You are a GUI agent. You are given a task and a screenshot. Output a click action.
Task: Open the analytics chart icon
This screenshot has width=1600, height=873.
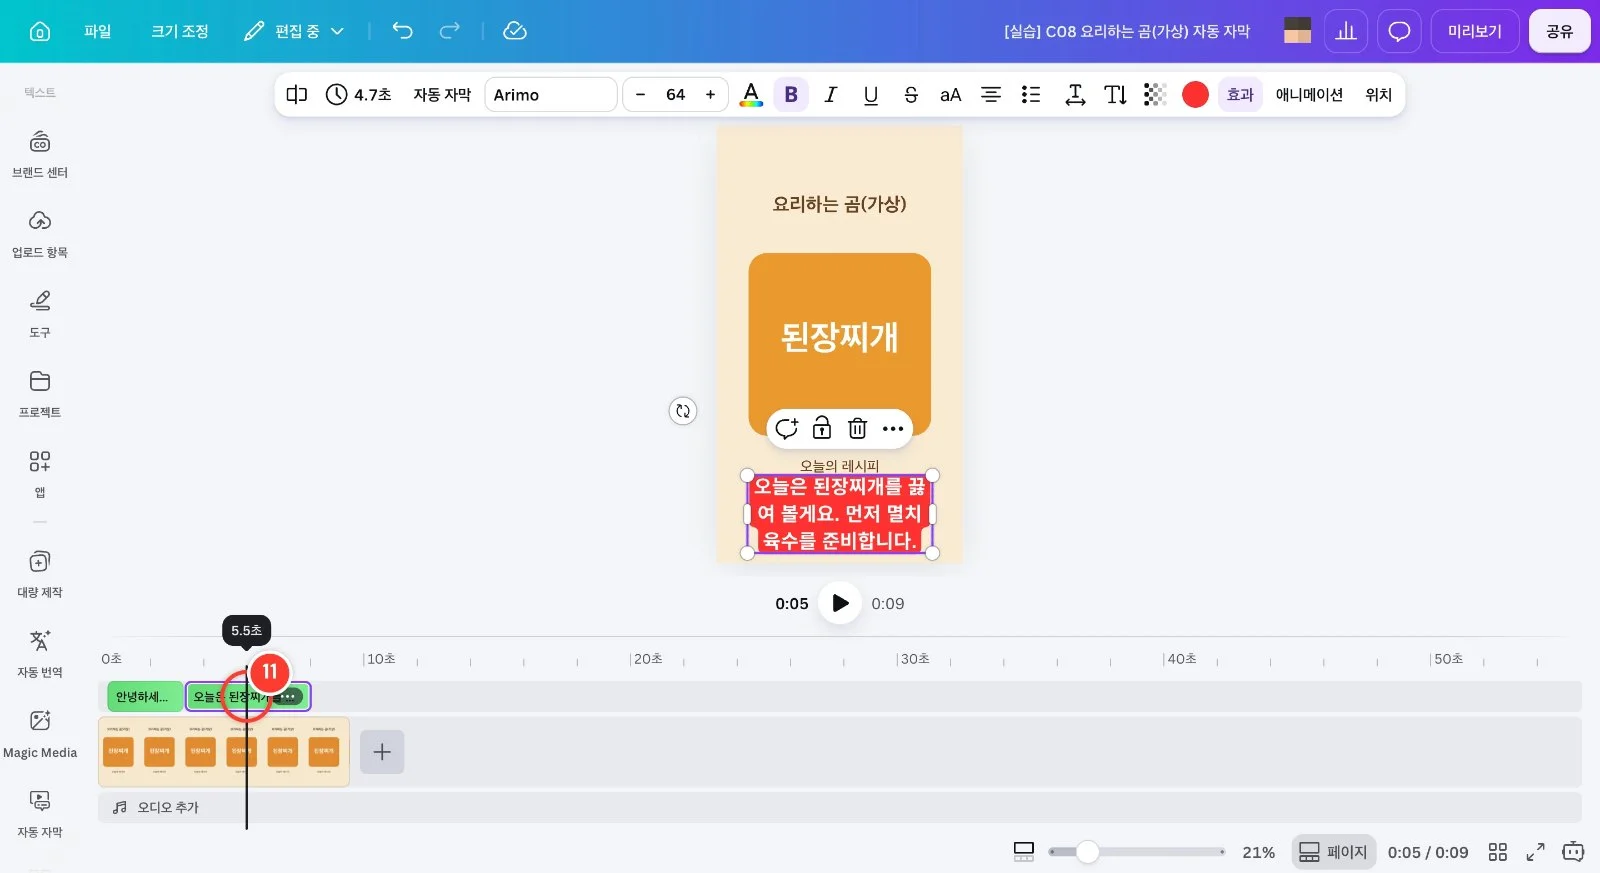(x=1346, y=31)
